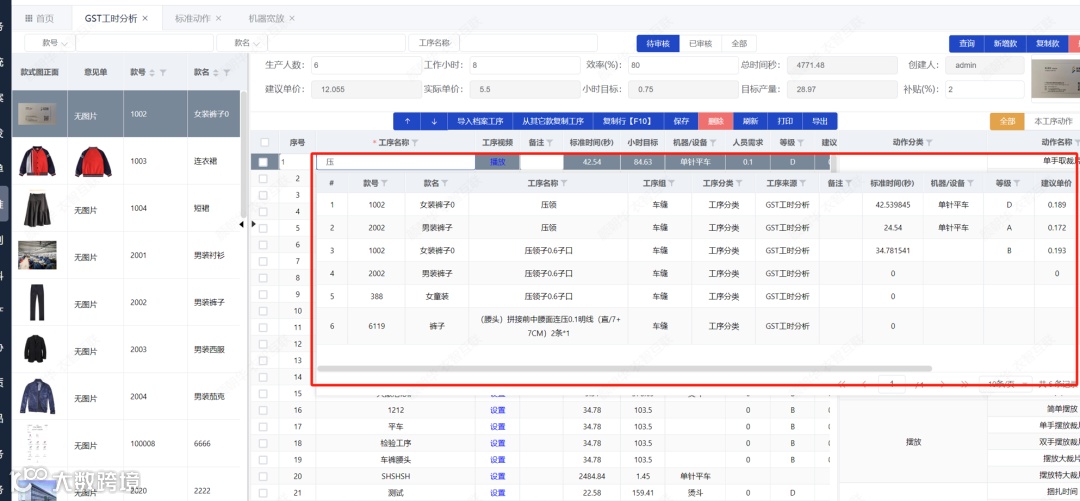
Task: Pick popup row 6 with 款号 6119
Action: (697, 326)
